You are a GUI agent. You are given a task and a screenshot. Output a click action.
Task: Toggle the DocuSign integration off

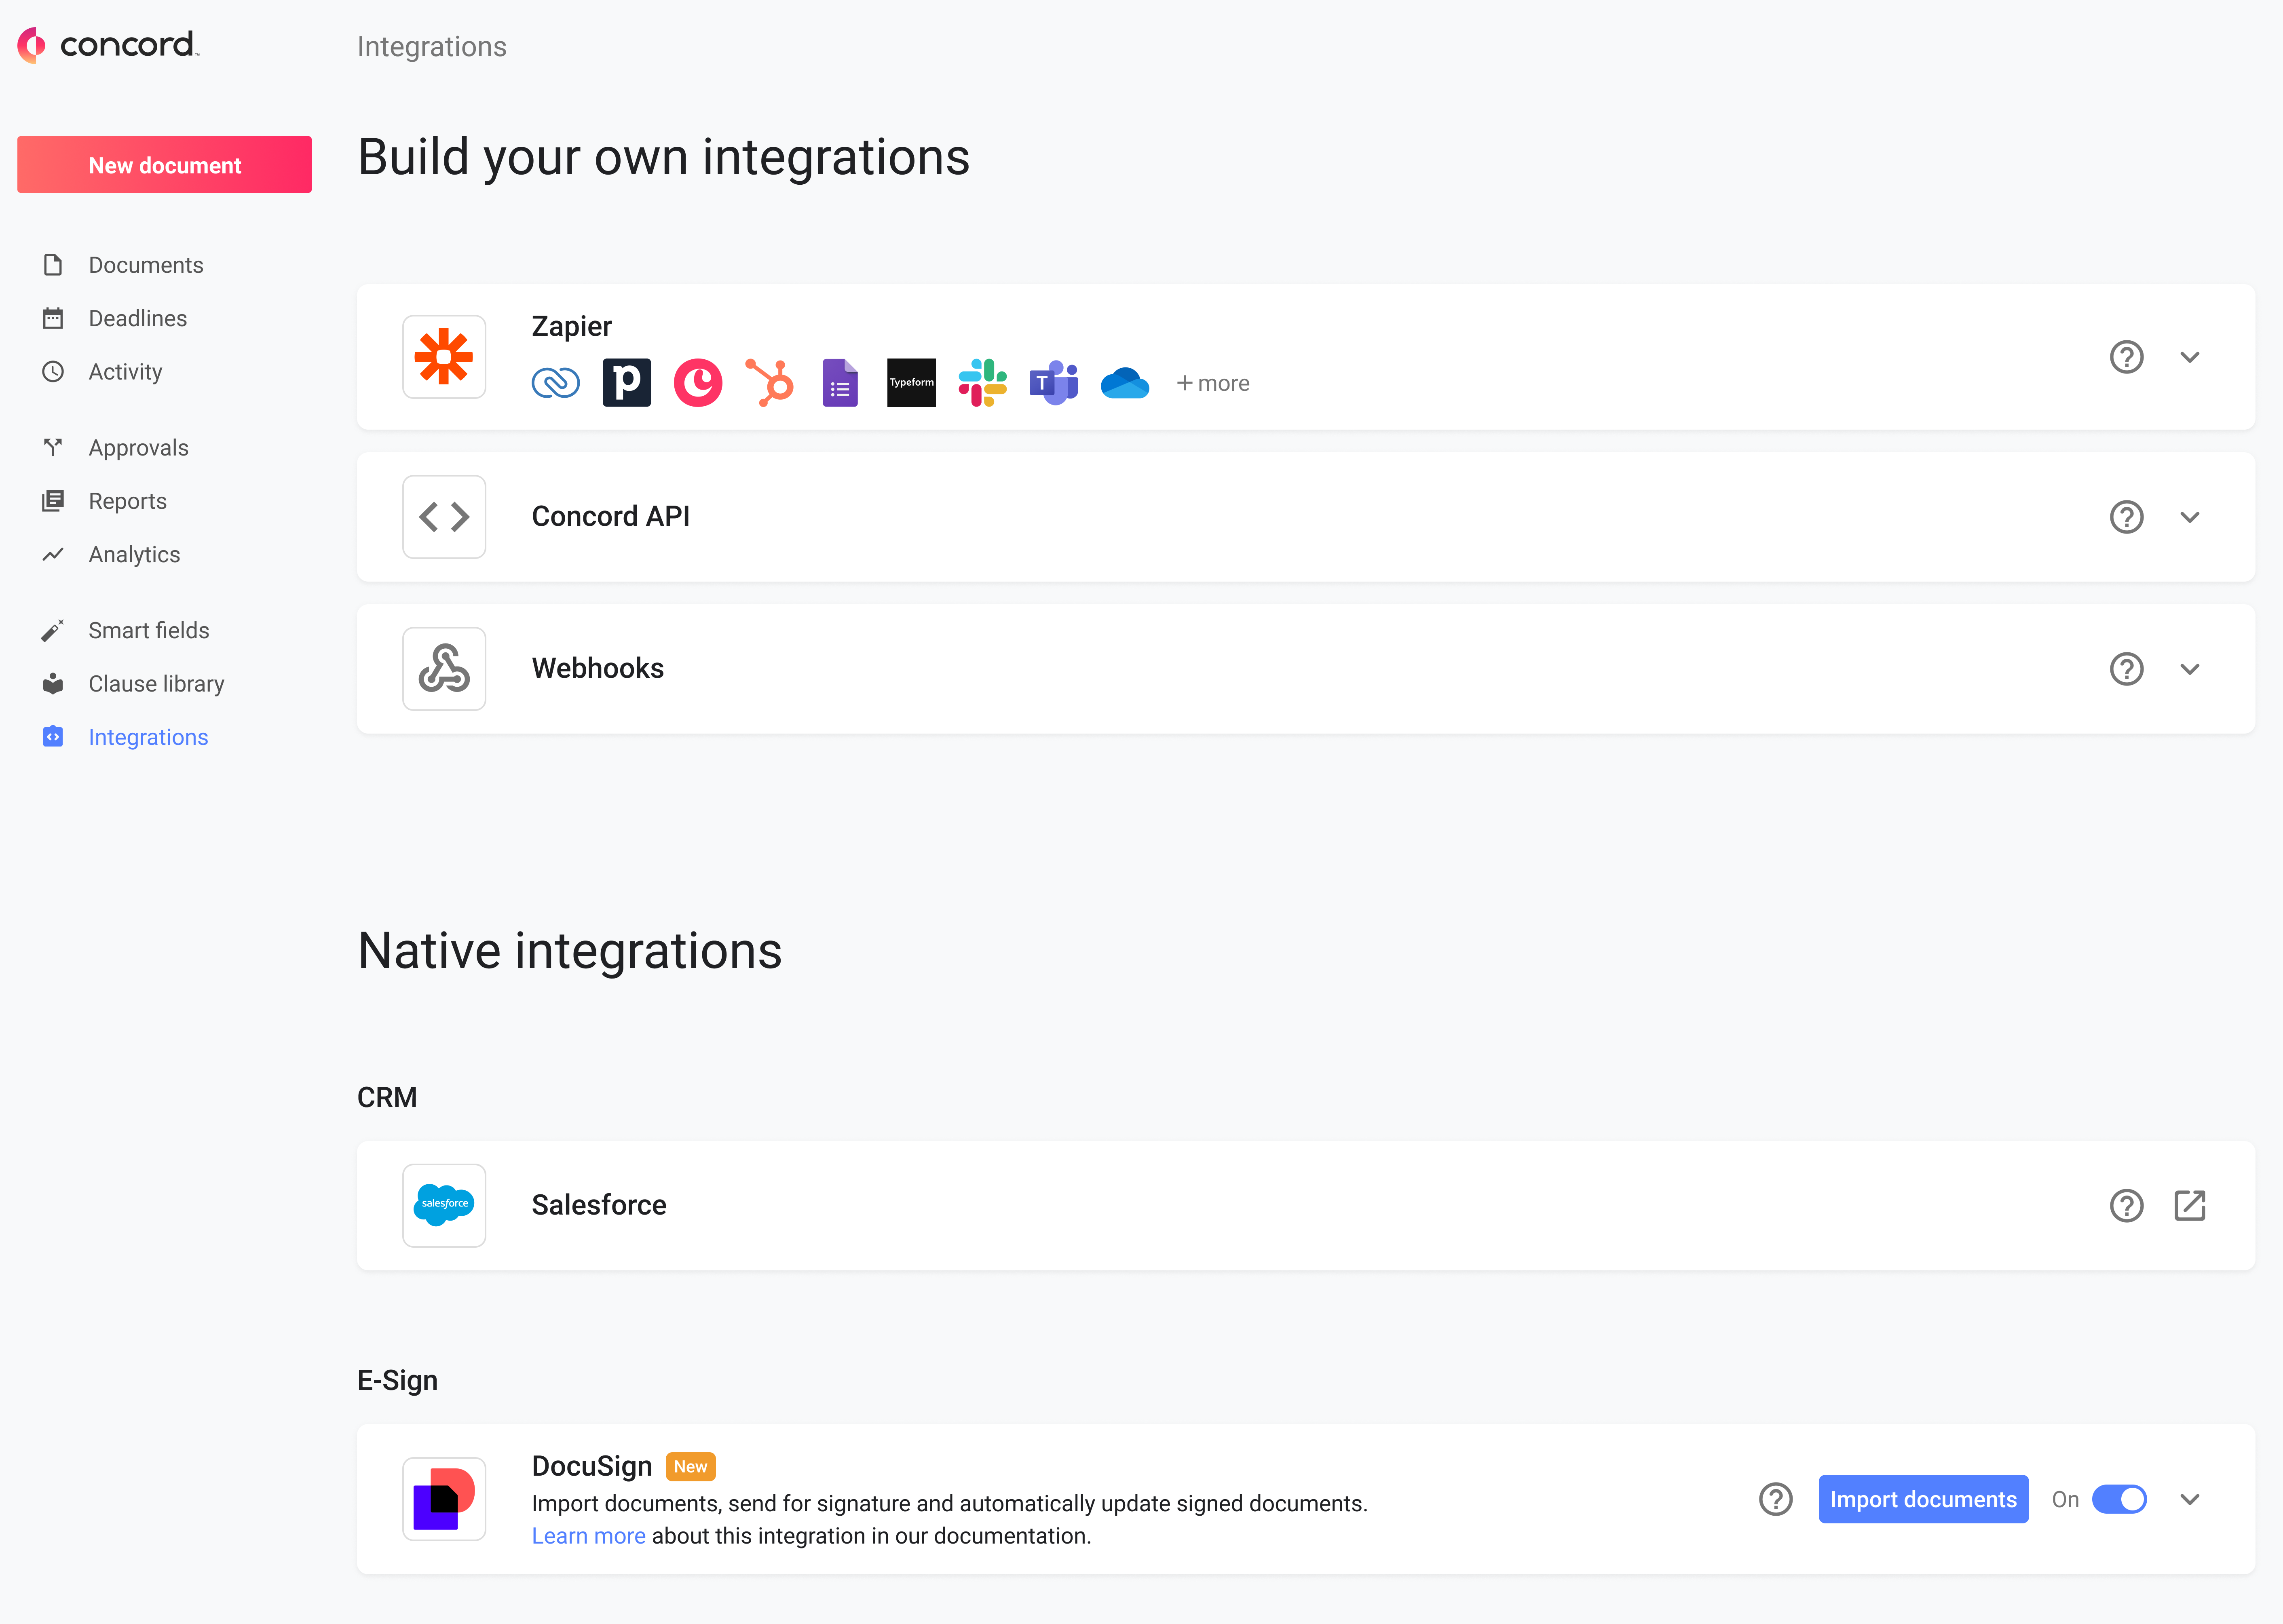click(x=2119, y=1499)
